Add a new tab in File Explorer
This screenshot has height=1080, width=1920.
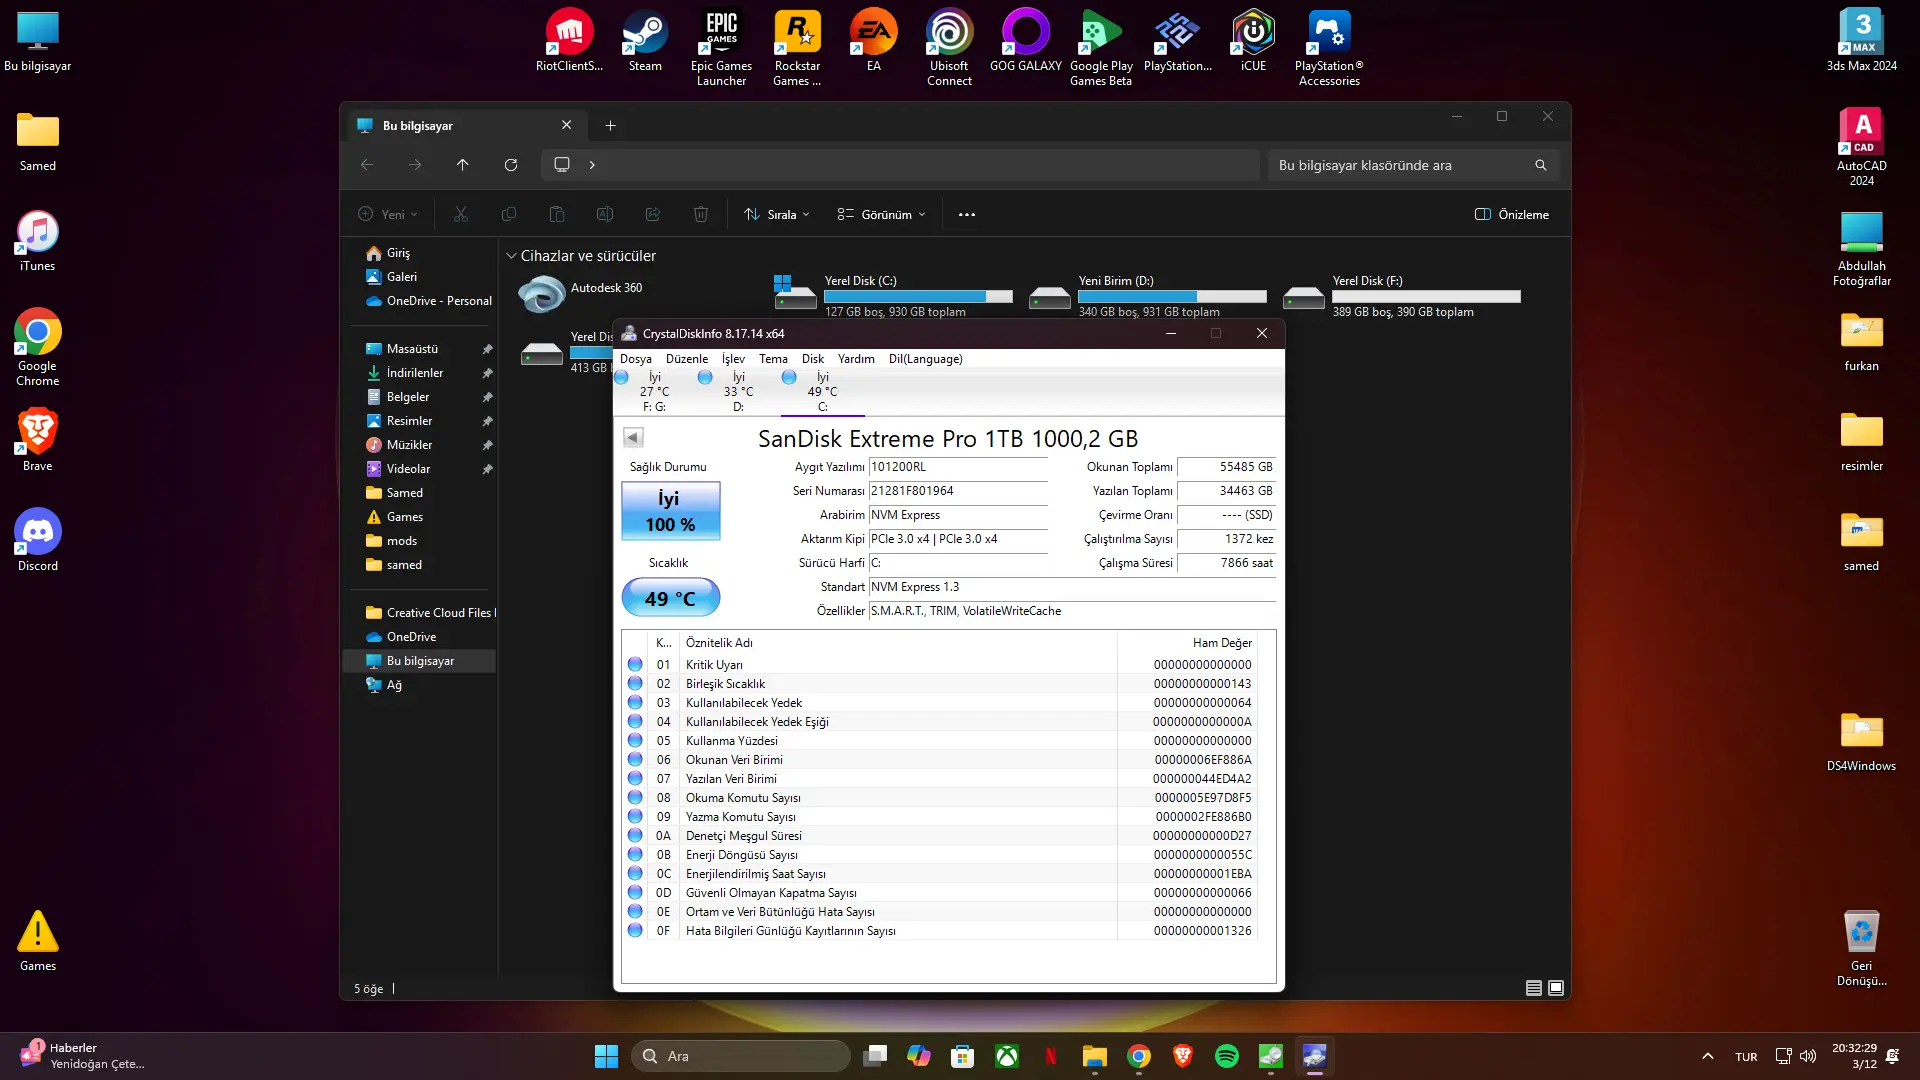click(x=610, y=126)
